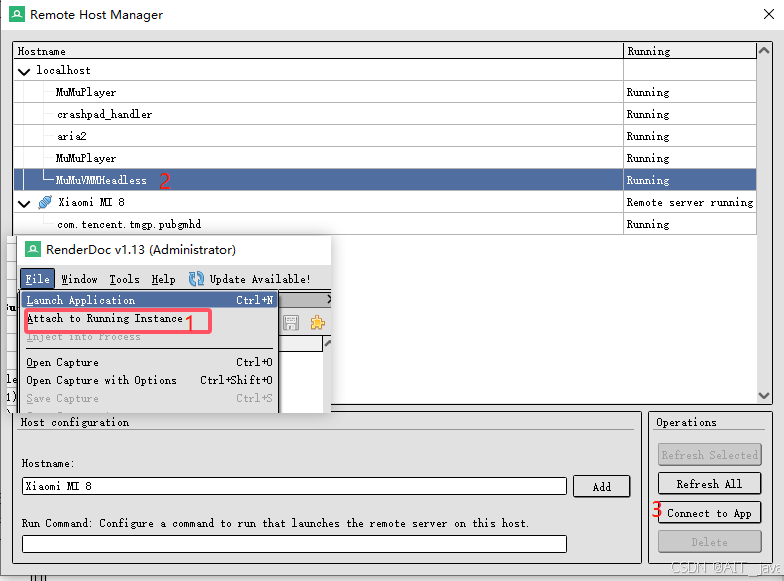784x581 pixels.
Task: Click Running status of MuMuVMMHeadless
Action: pos(690,180)
